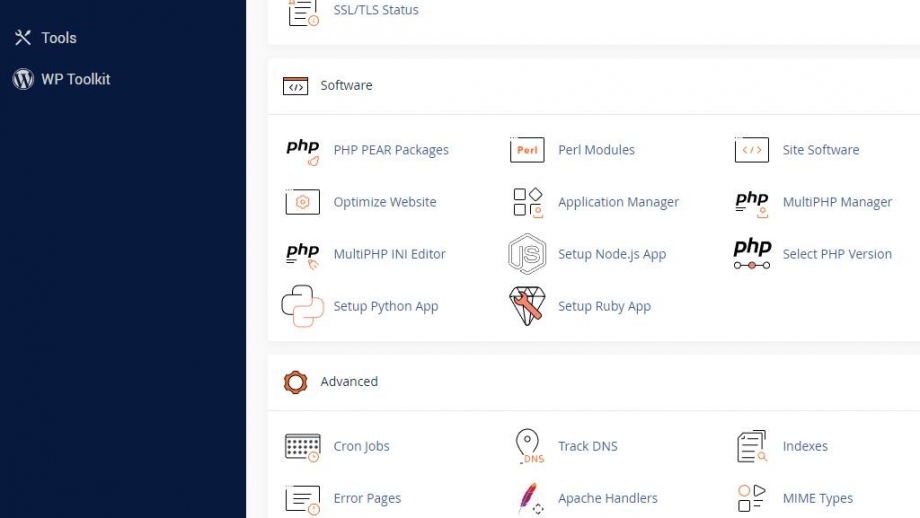Click the Node.js hexagon icon
The height and width of the screenshot is (518, 920).
tap(527, 254)
